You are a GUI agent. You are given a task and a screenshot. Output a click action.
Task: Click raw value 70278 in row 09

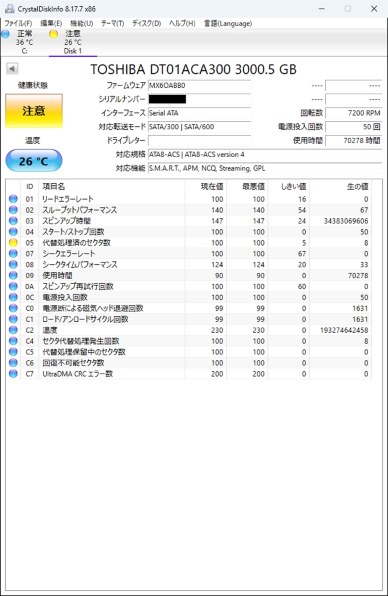pyautogui.click(x=358, y=275)
